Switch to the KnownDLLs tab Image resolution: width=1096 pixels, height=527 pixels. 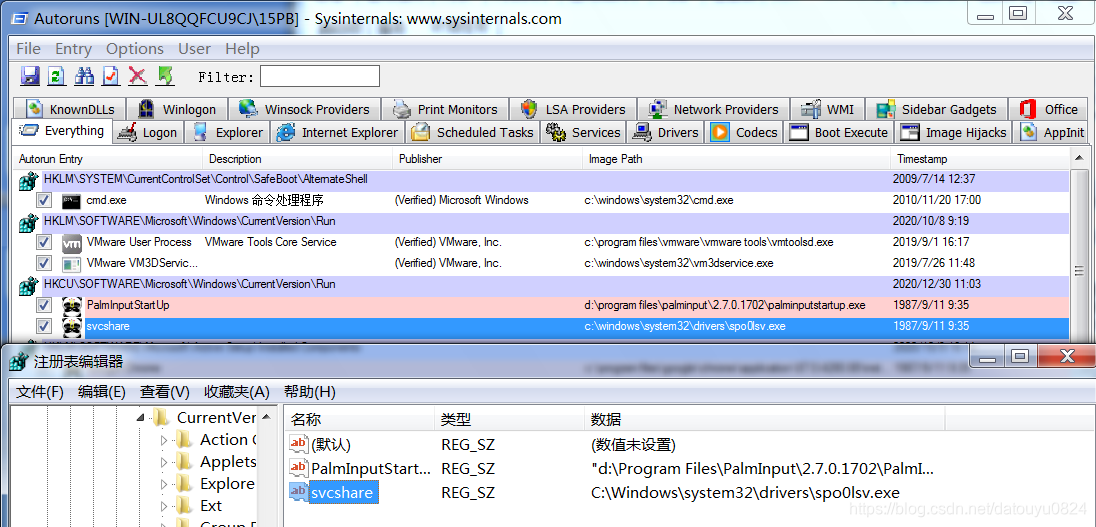coord(72,109)
